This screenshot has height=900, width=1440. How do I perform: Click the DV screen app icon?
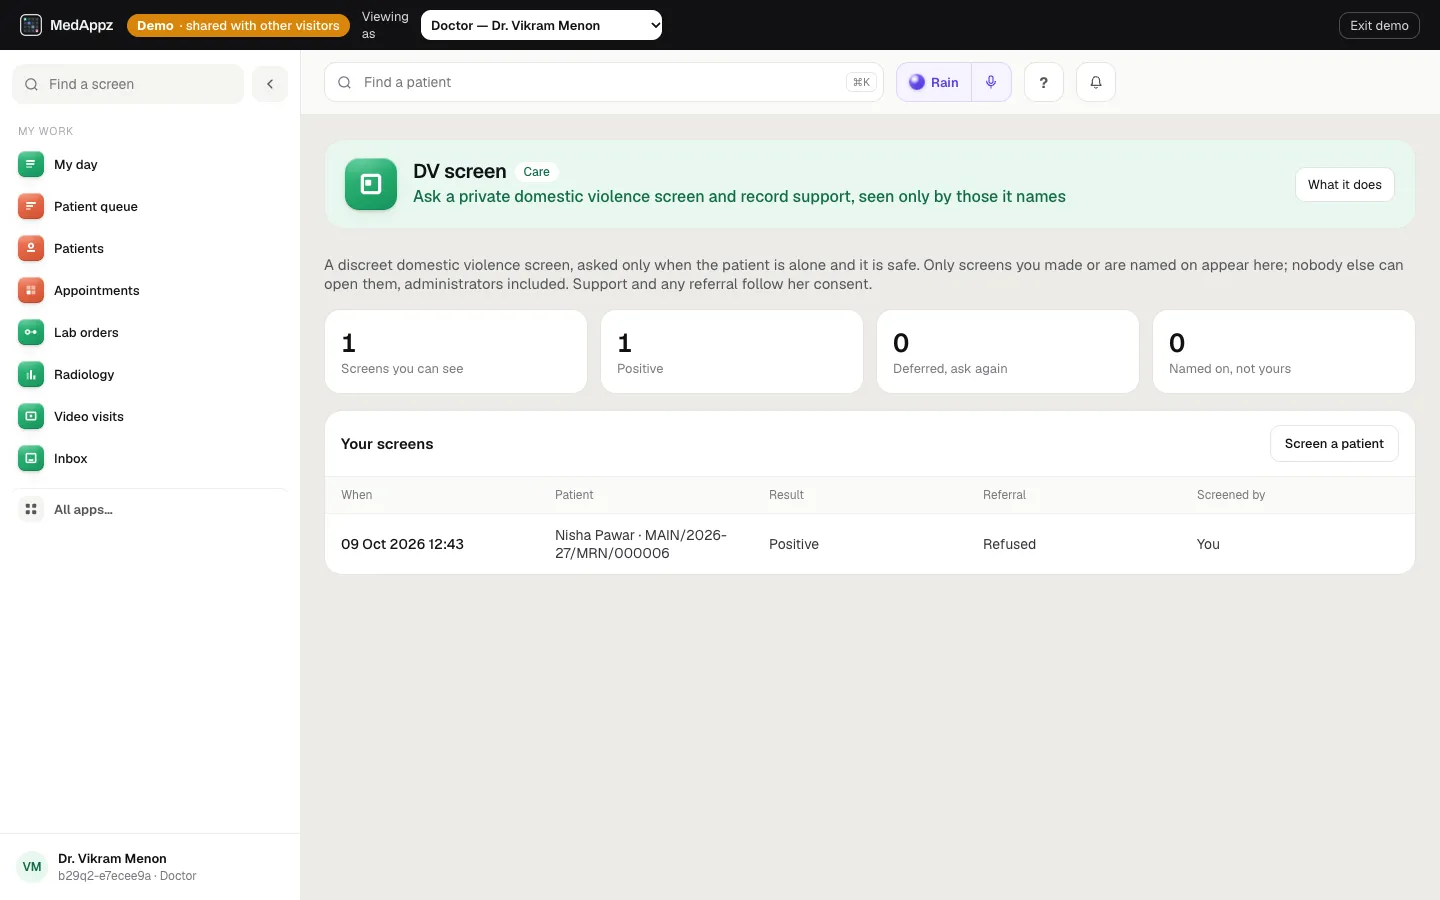[371, 184]
